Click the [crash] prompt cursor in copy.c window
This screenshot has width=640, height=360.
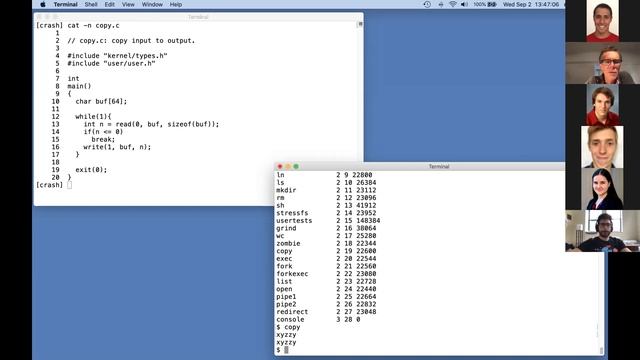[x=69, y=185]
